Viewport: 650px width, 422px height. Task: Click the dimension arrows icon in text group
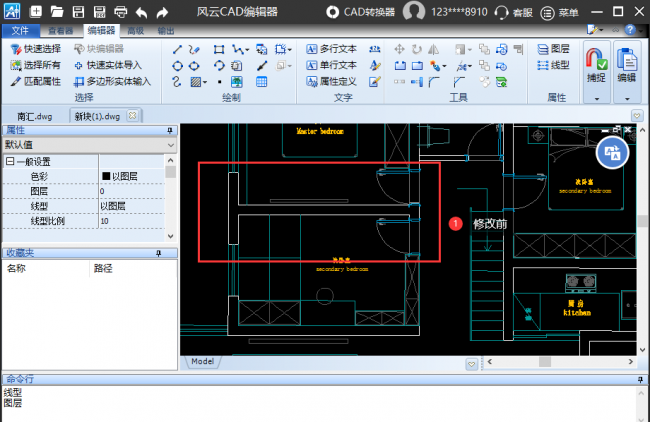pyautogui.click(x=375, y=49)
